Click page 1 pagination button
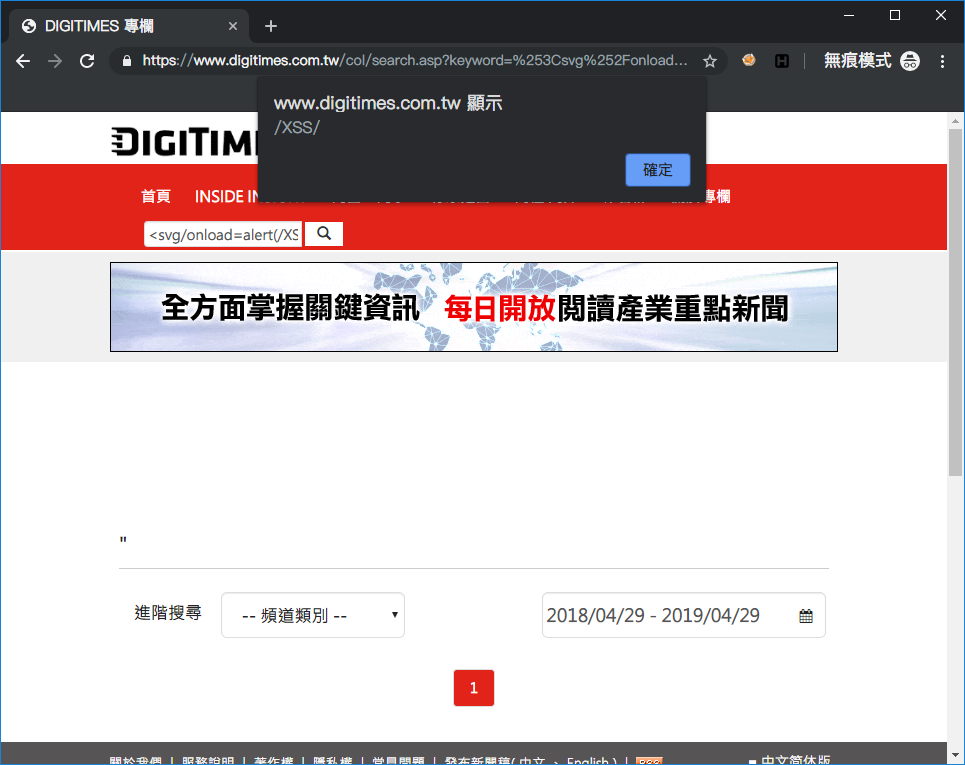This screenshot has height=765, width=965. [474, 687]
